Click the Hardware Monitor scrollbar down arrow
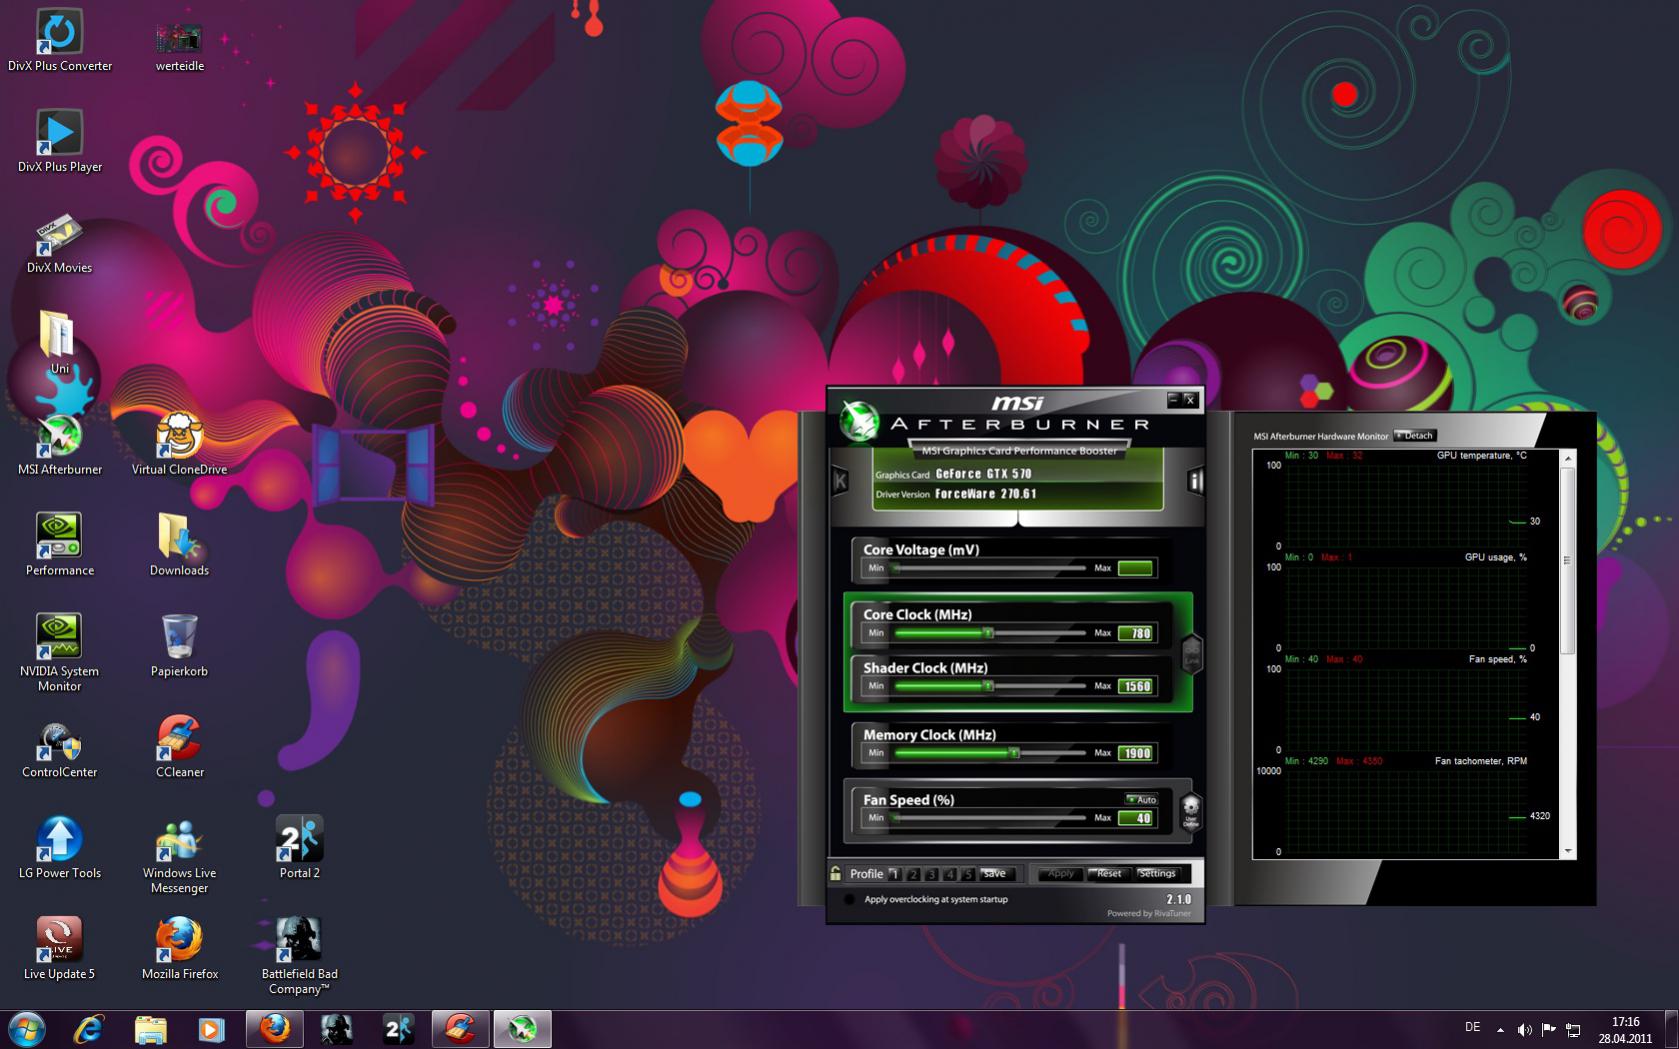The image size is (1679, 1049). point(1568,851)
